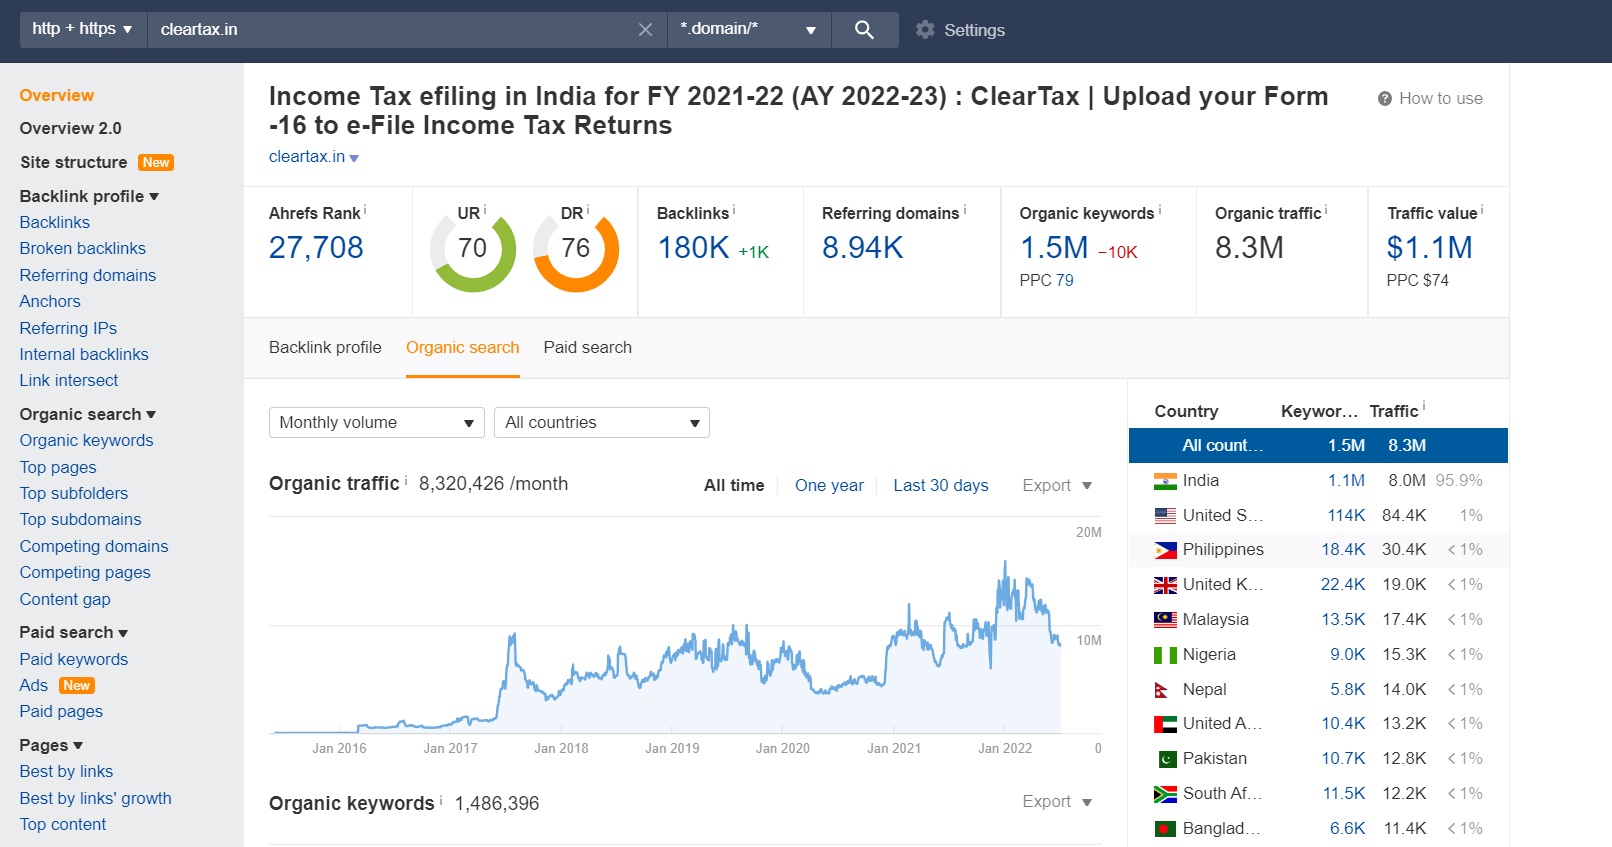Select the All countries table row

click(1318, 445)
